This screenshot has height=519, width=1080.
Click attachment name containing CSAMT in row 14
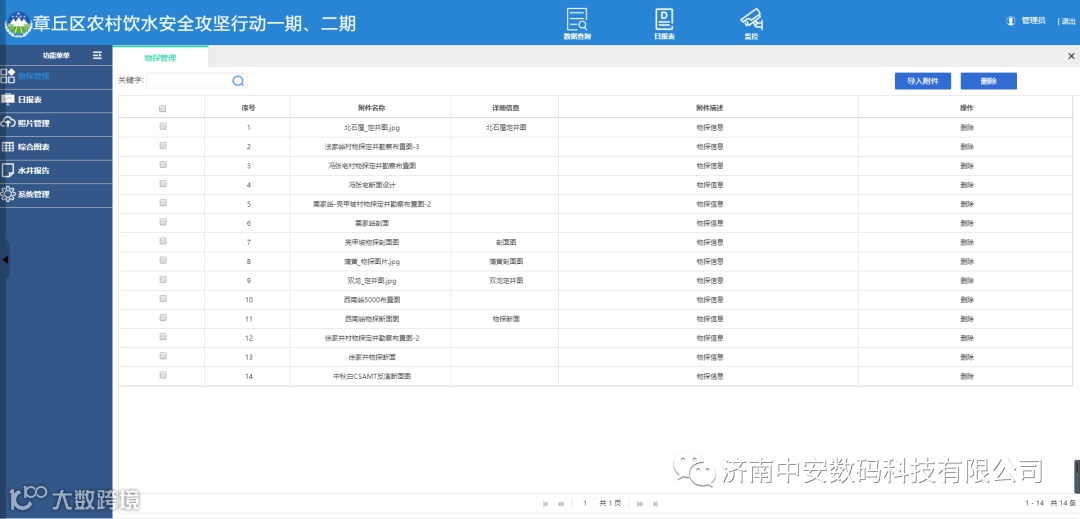[372, 377]
